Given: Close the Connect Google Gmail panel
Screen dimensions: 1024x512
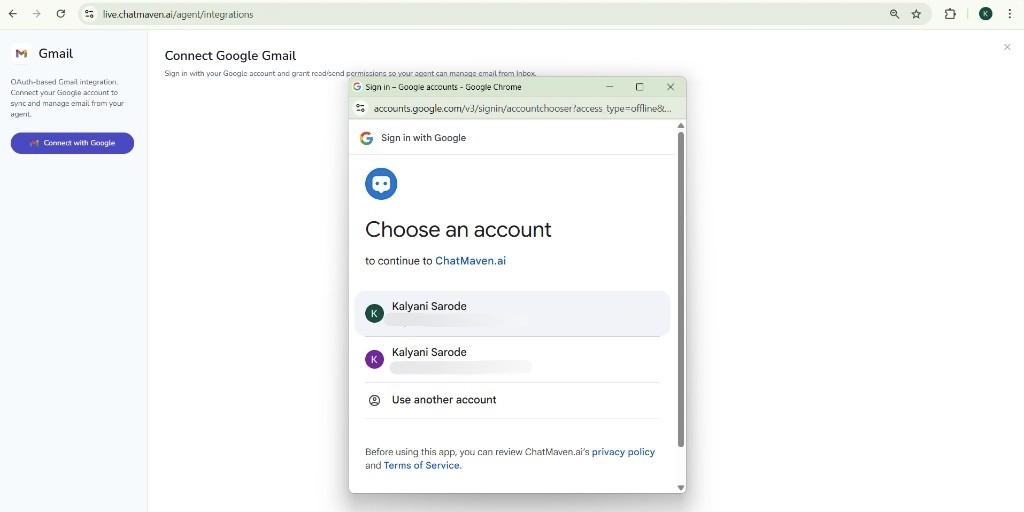Looking at the screenshot, I should [1007, 47].
